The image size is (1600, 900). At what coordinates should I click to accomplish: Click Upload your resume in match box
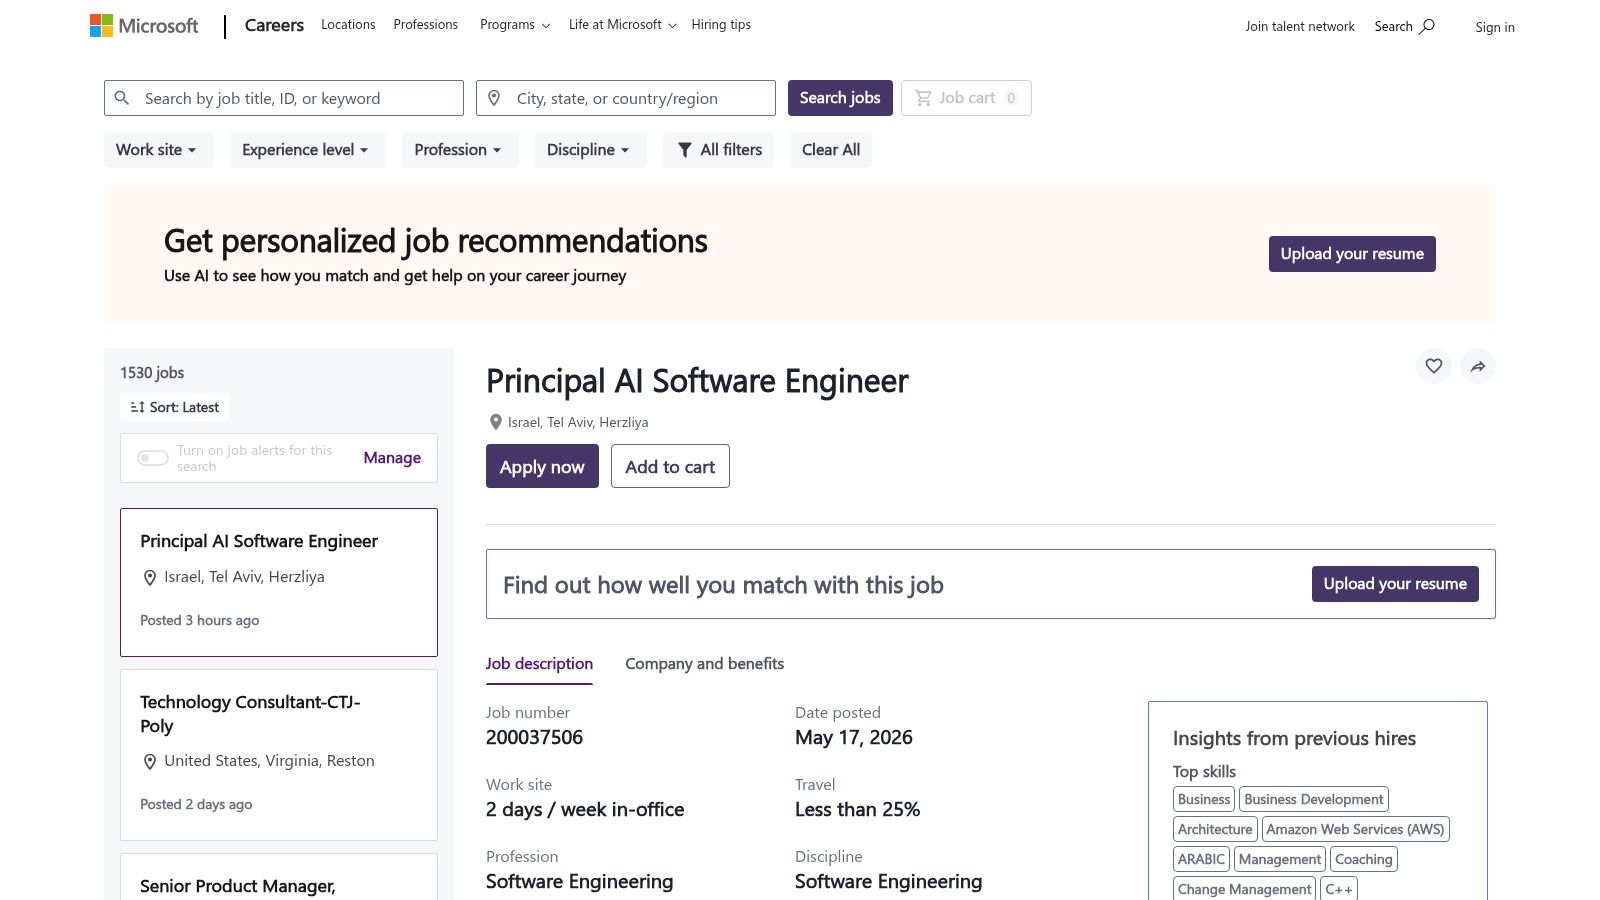1395,584
